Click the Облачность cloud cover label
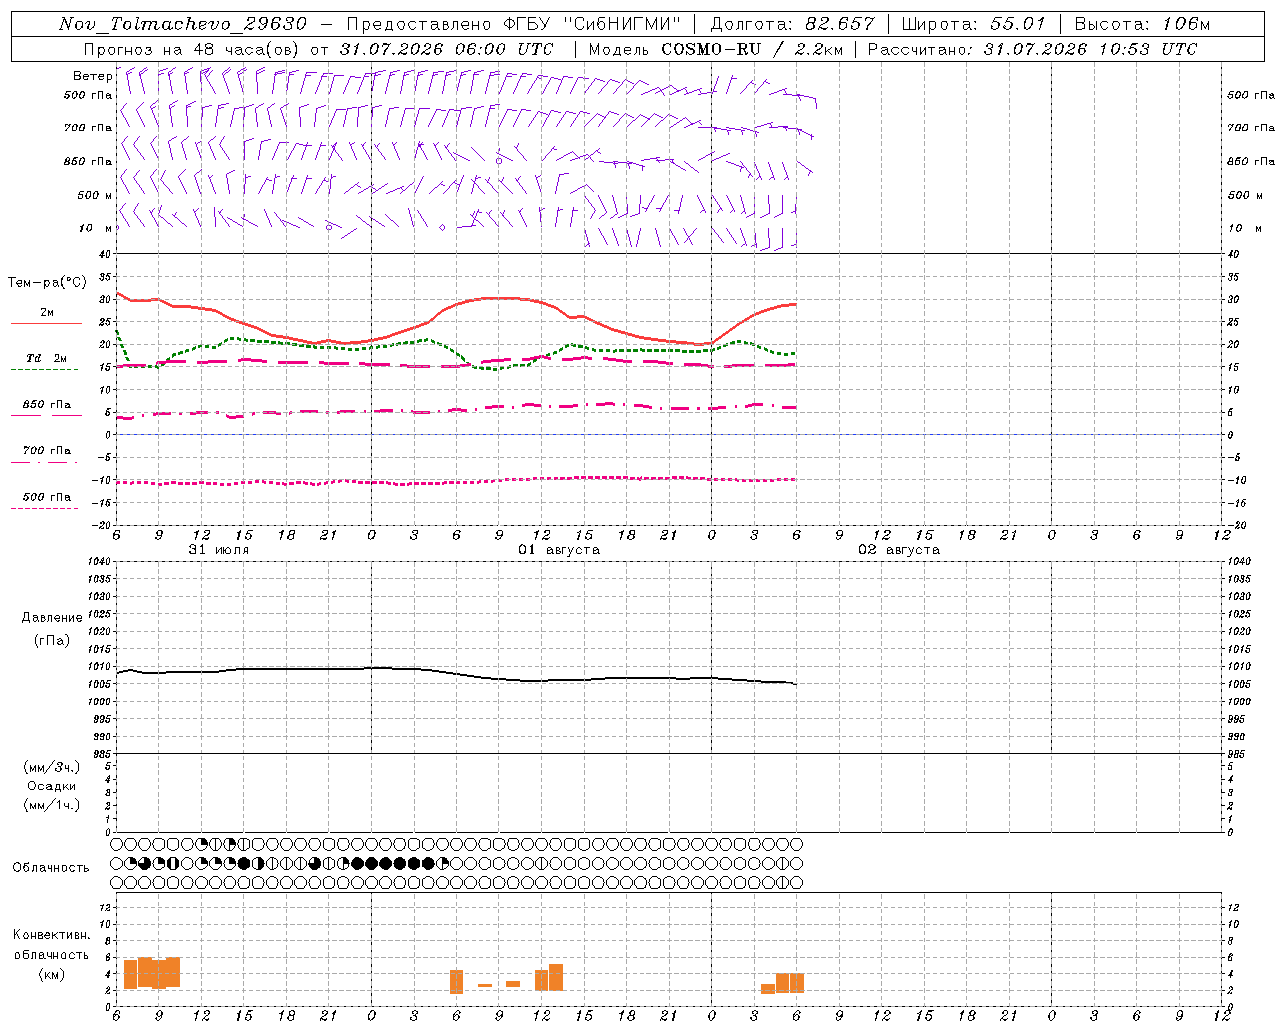Image resolution: width=1280 pixels, height=1024 pixels. point(51,867)
